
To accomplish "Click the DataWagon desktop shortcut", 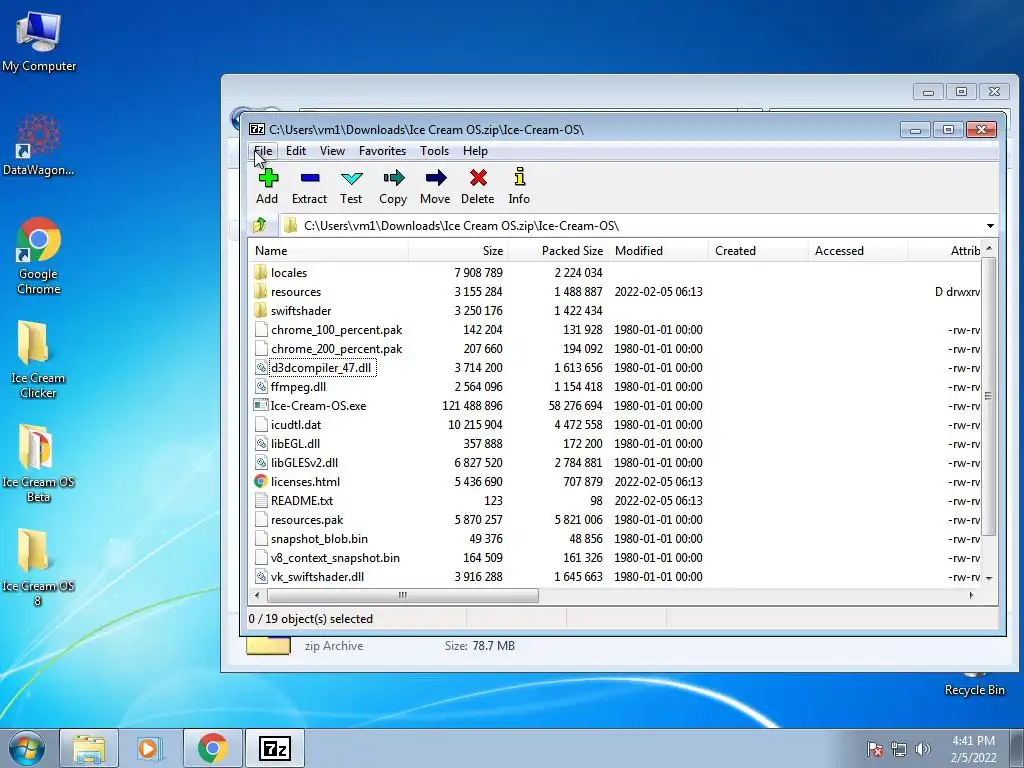I will click(39, 144).
